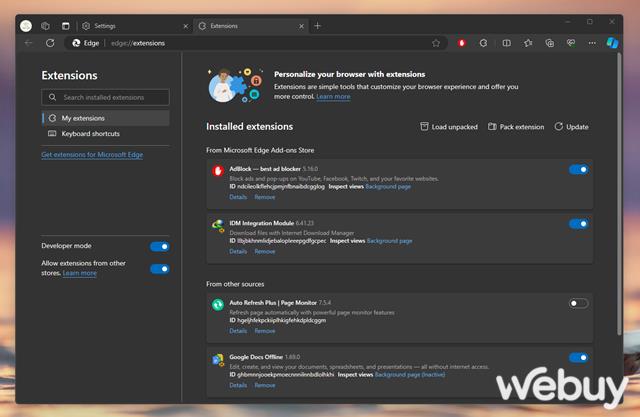Viewport: 640px width, 417px height.
Task: Remove Google Docs Offline extension
Action: (265, 385)
